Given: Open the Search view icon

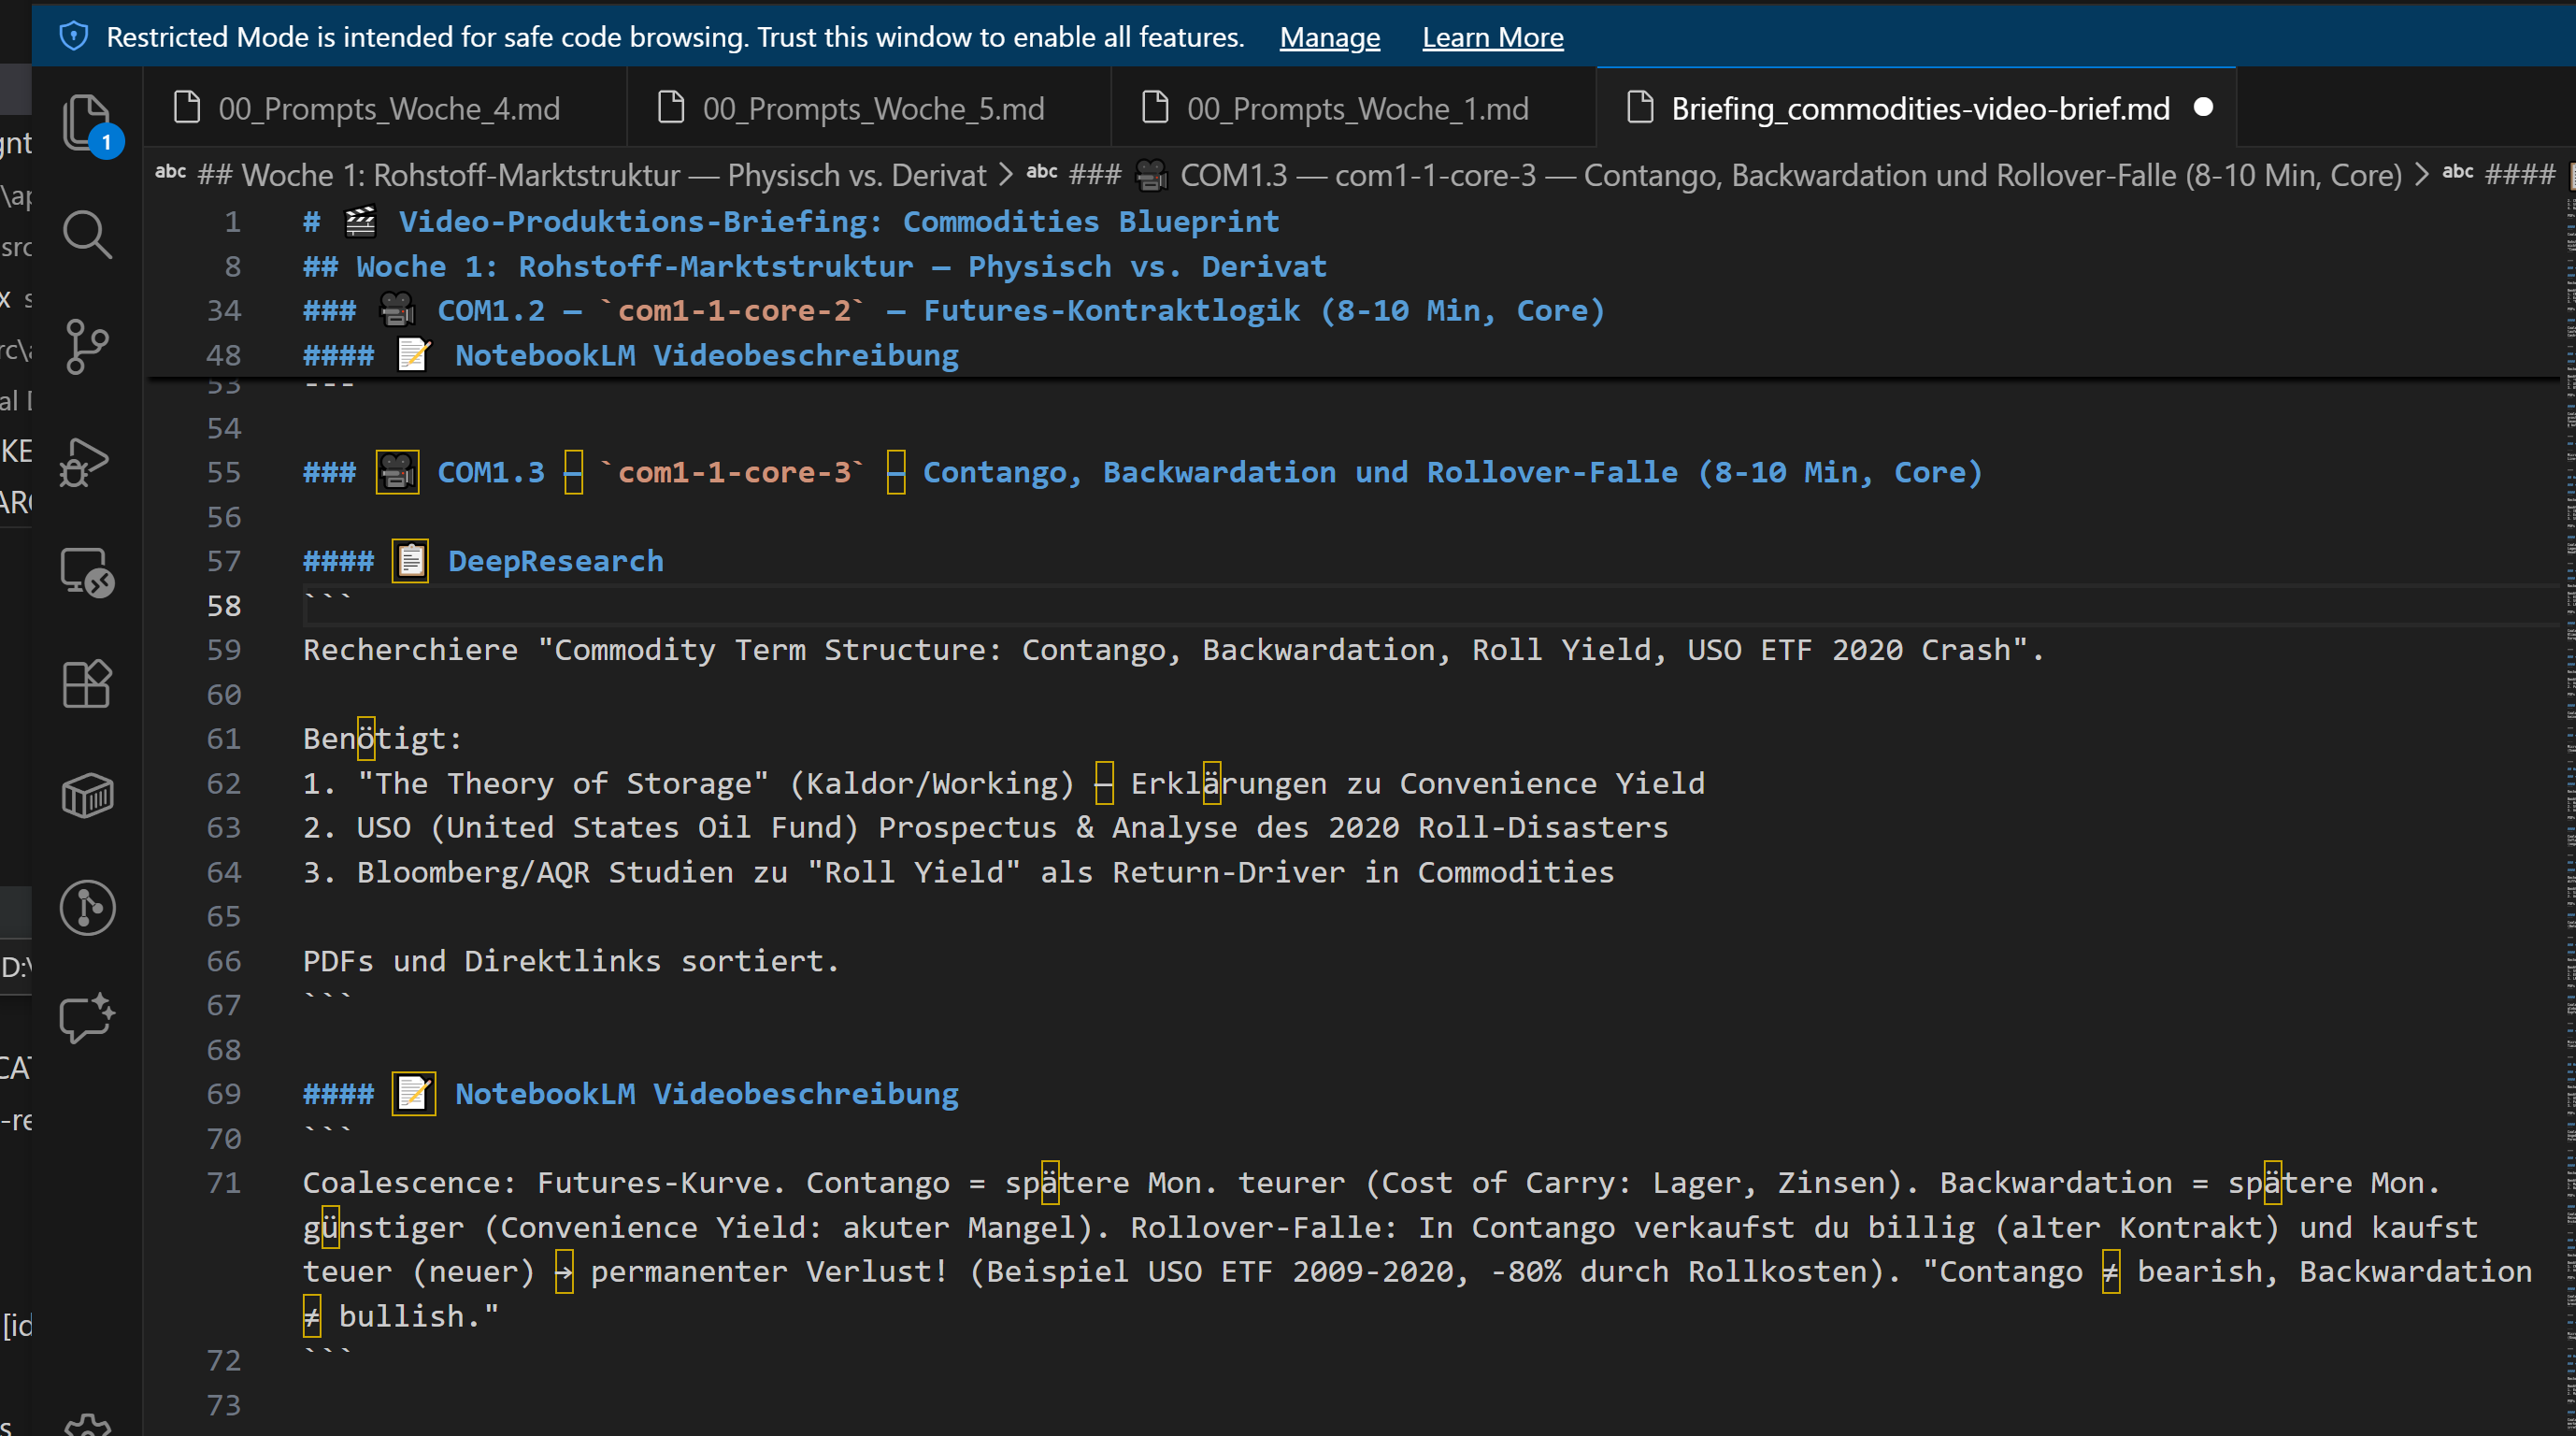Looking at the screenshot, I should point(88,235).
